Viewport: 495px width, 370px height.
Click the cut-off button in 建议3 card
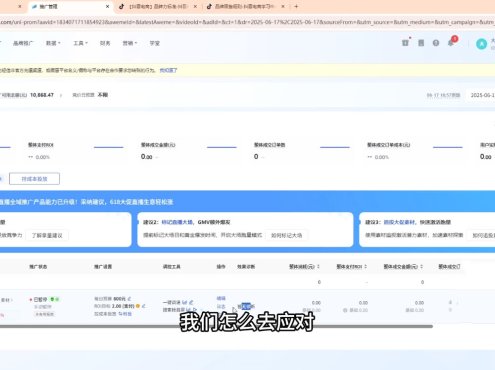pos(482,235)
